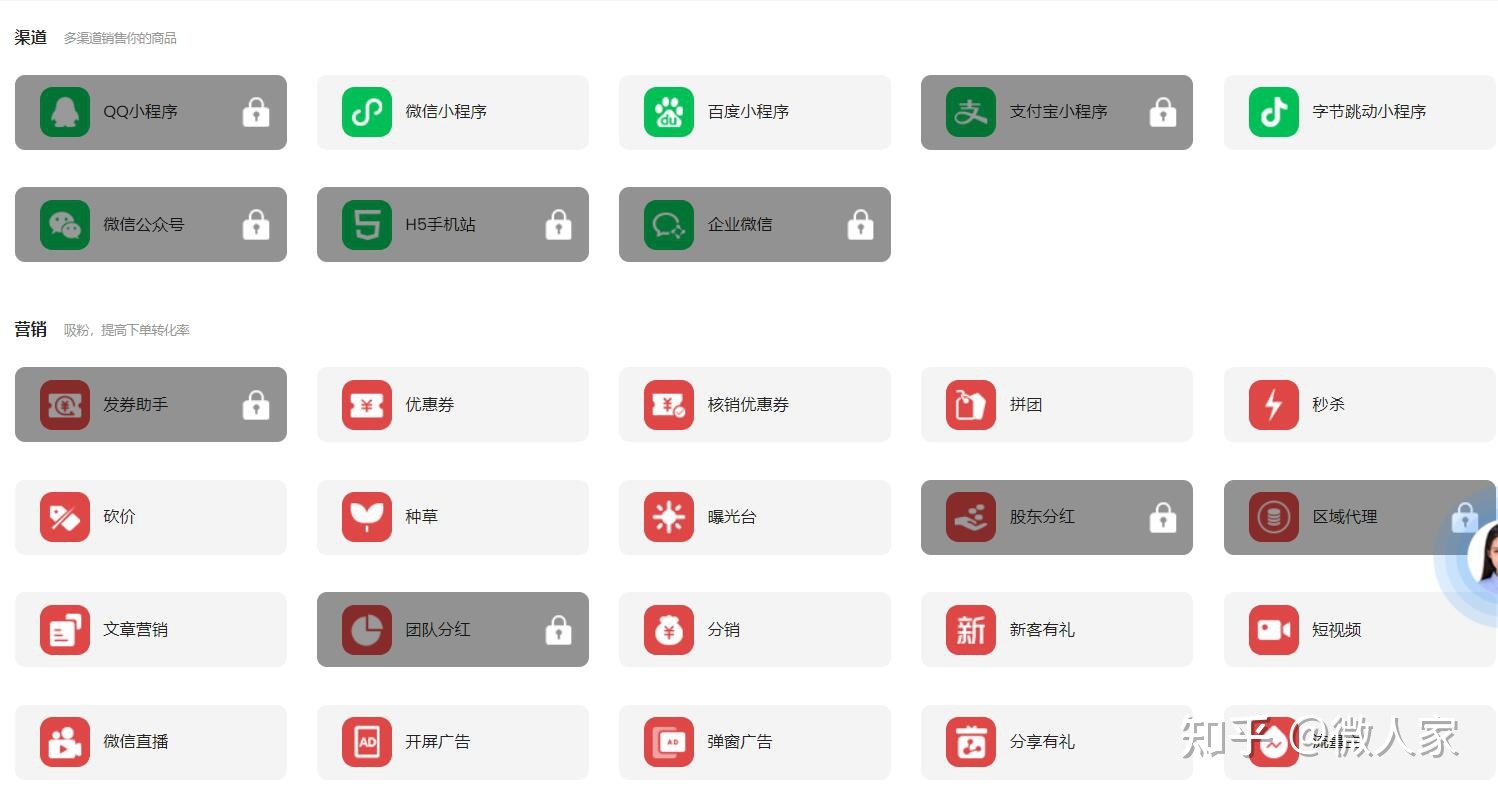1498x798 pixels.
Task: Click the lock on 发券助手 card
Action: pos(256,405)
